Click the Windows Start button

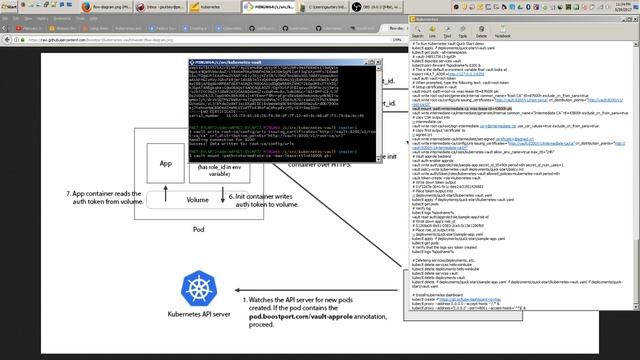click(9, 7)
